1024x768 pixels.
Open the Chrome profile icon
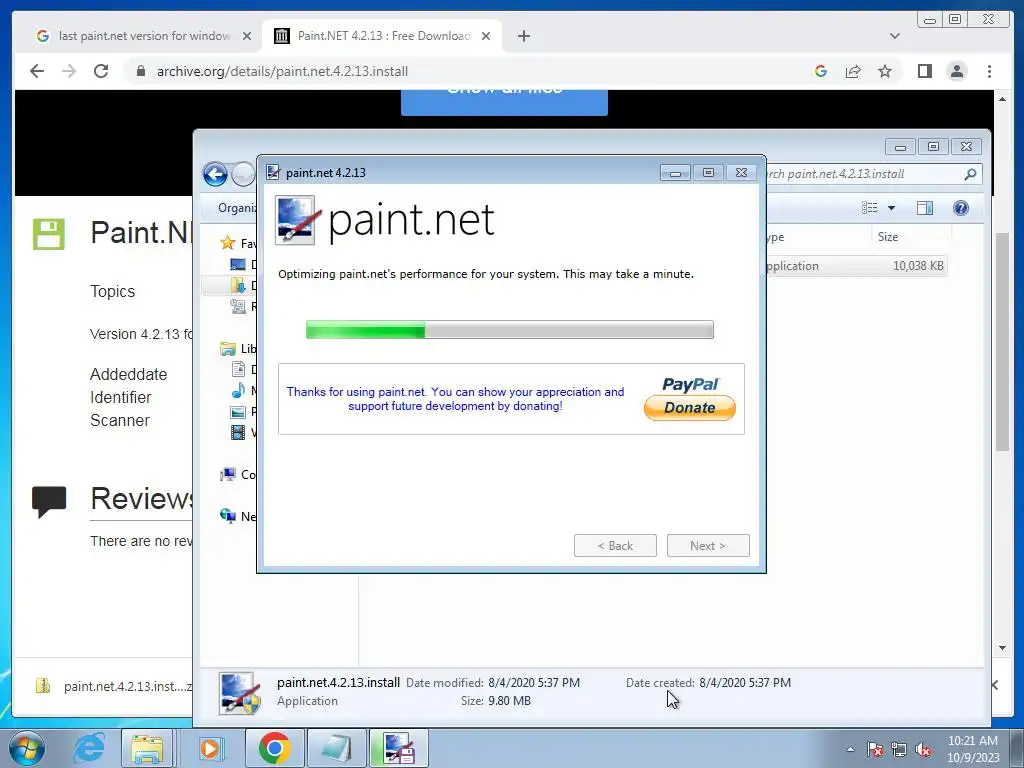coord(957,71)
